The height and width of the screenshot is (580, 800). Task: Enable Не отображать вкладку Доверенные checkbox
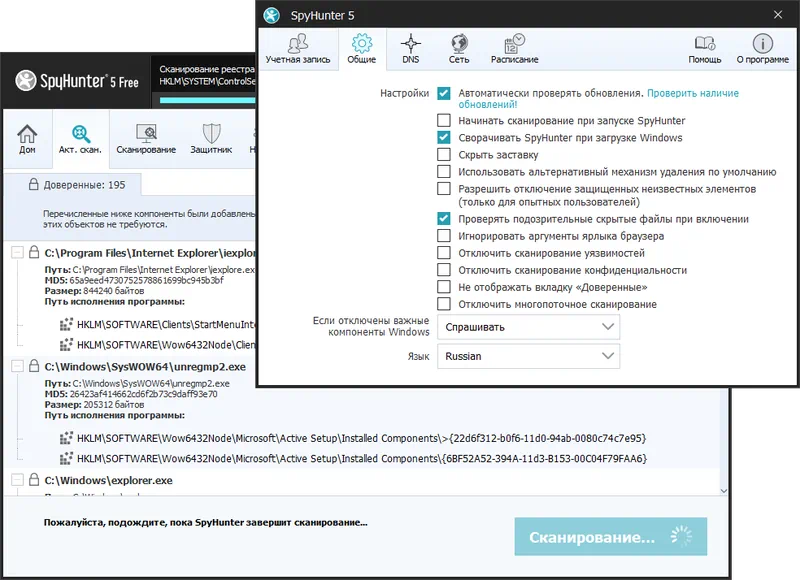[444, 287]
